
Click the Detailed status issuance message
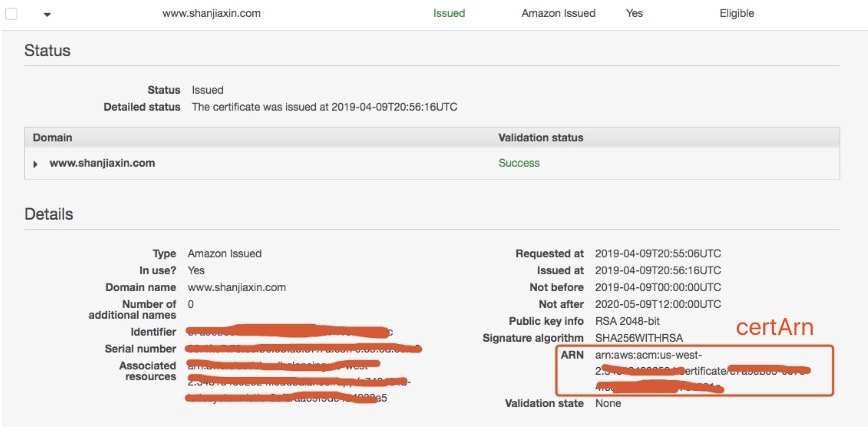coord(324,107)
